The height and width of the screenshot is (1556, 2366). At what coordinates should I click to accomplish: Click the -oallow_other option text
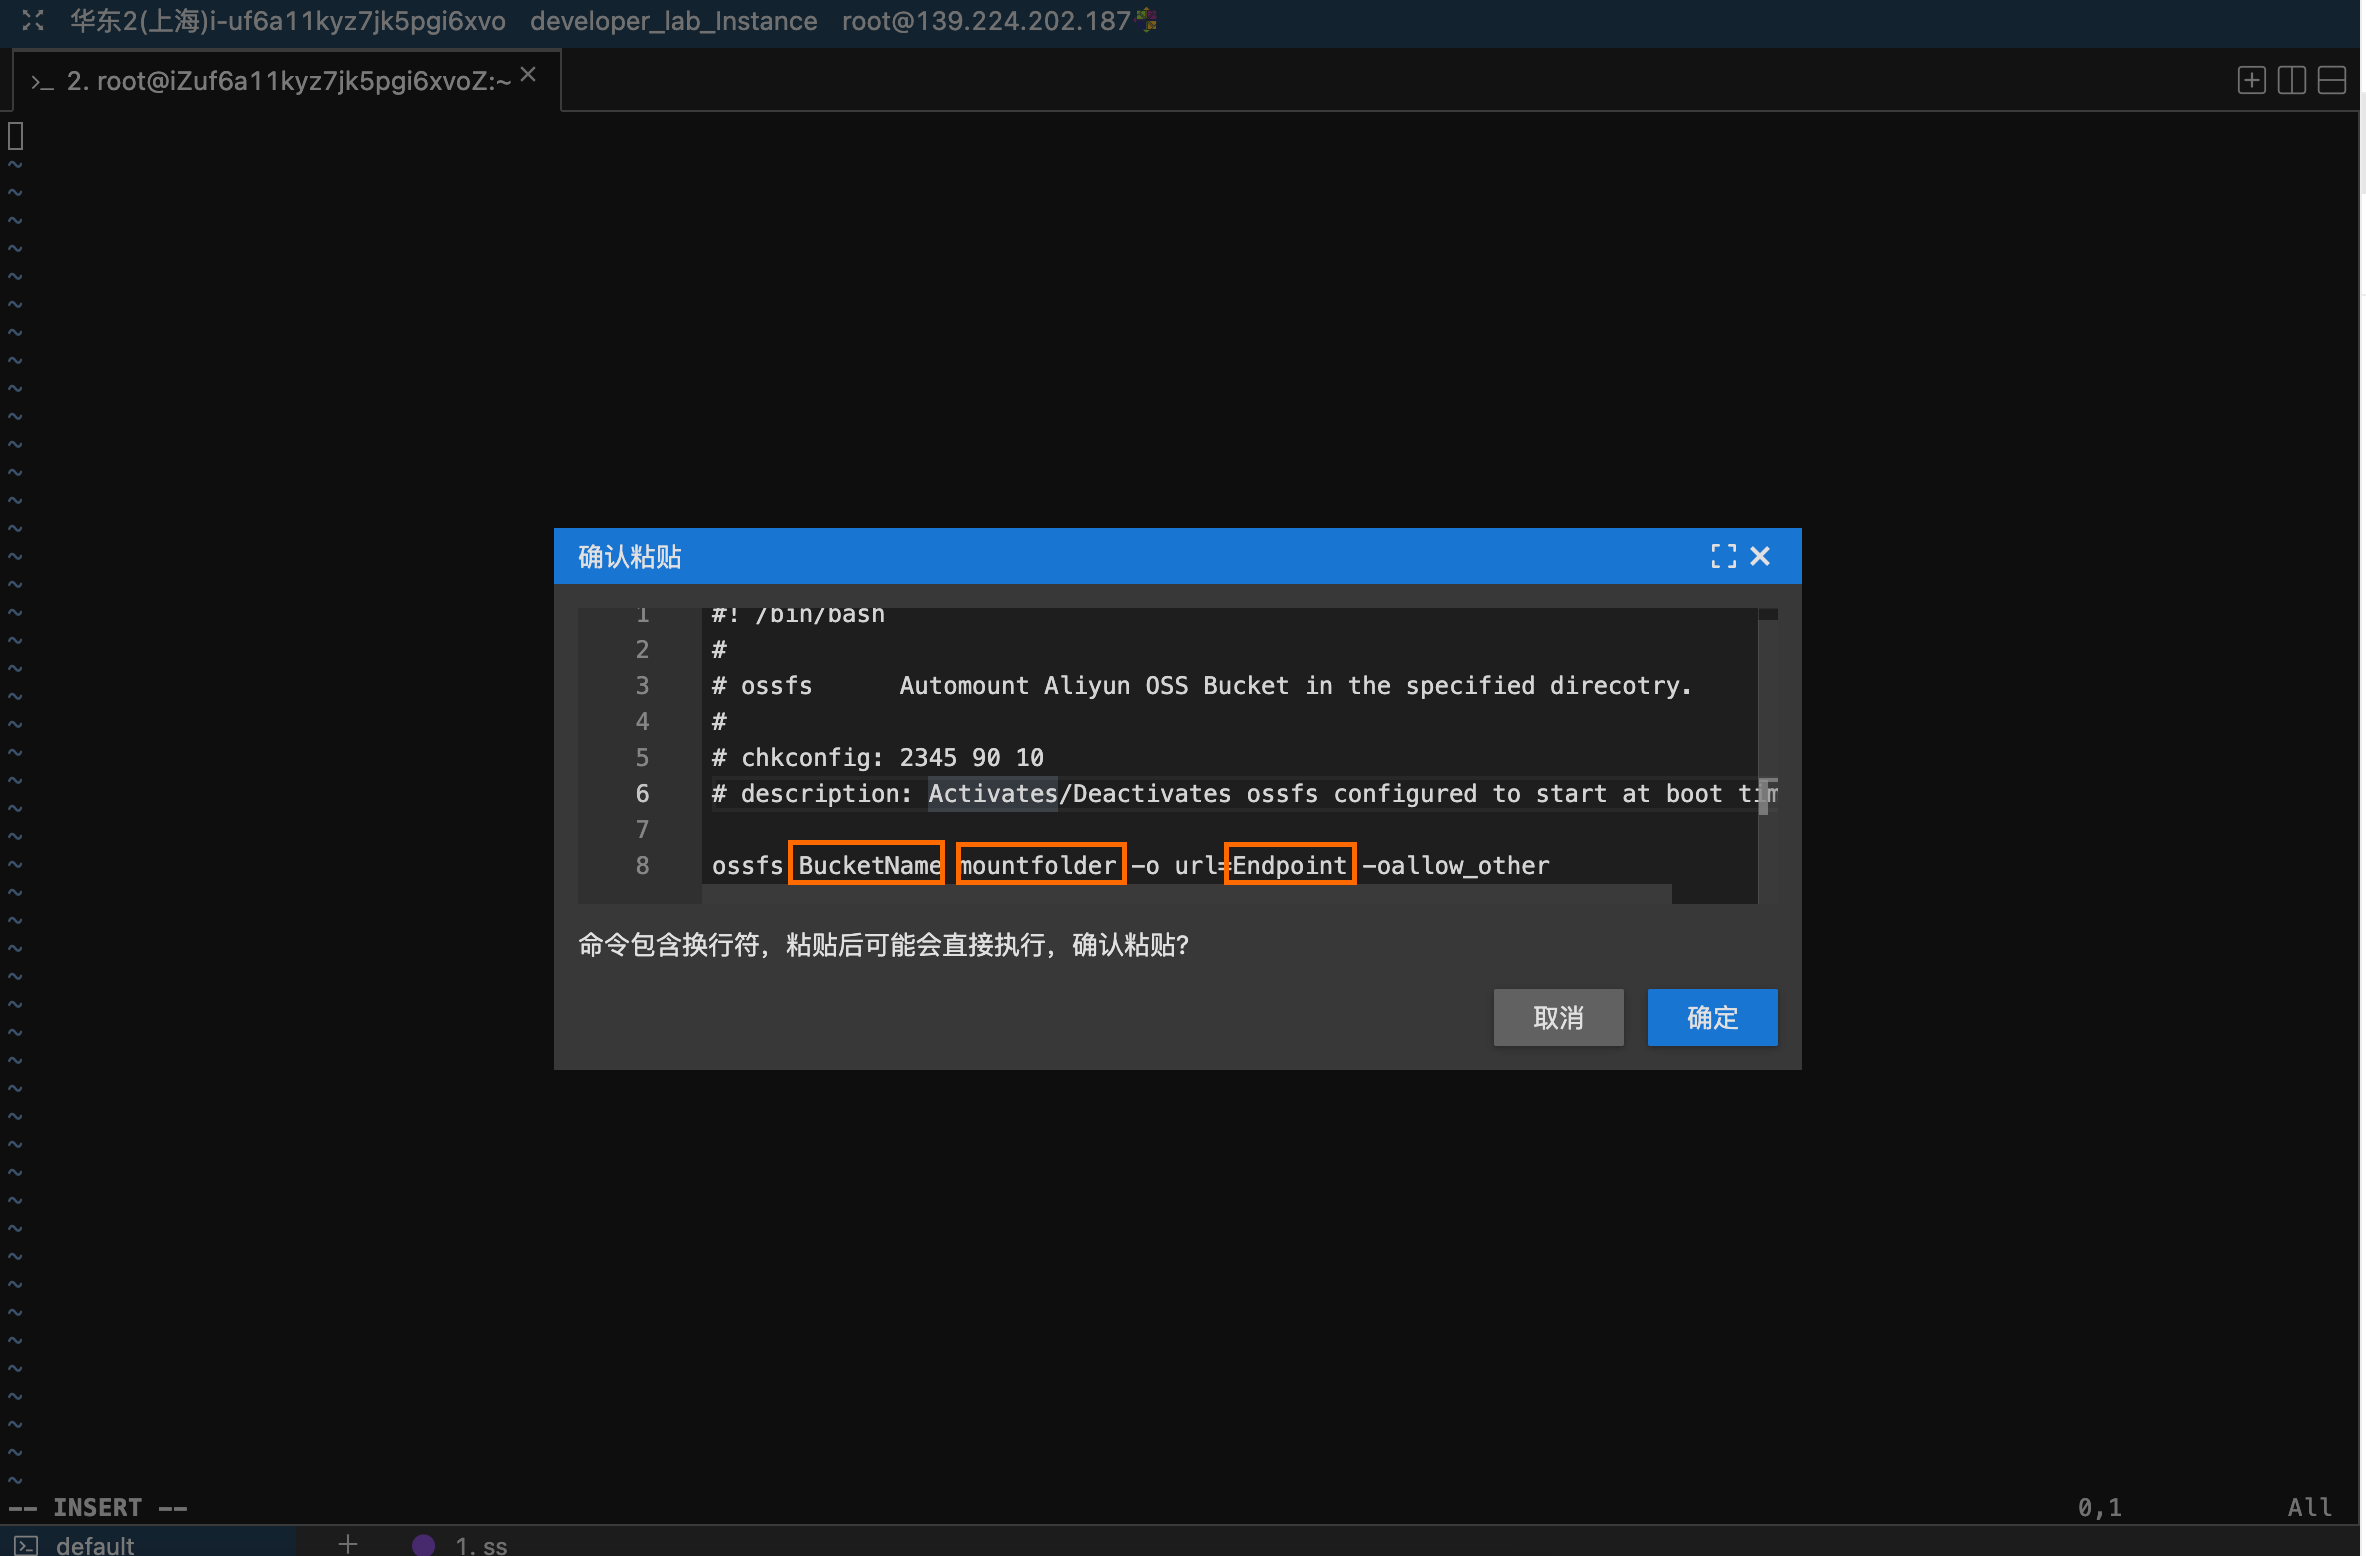pos(1456,865)
